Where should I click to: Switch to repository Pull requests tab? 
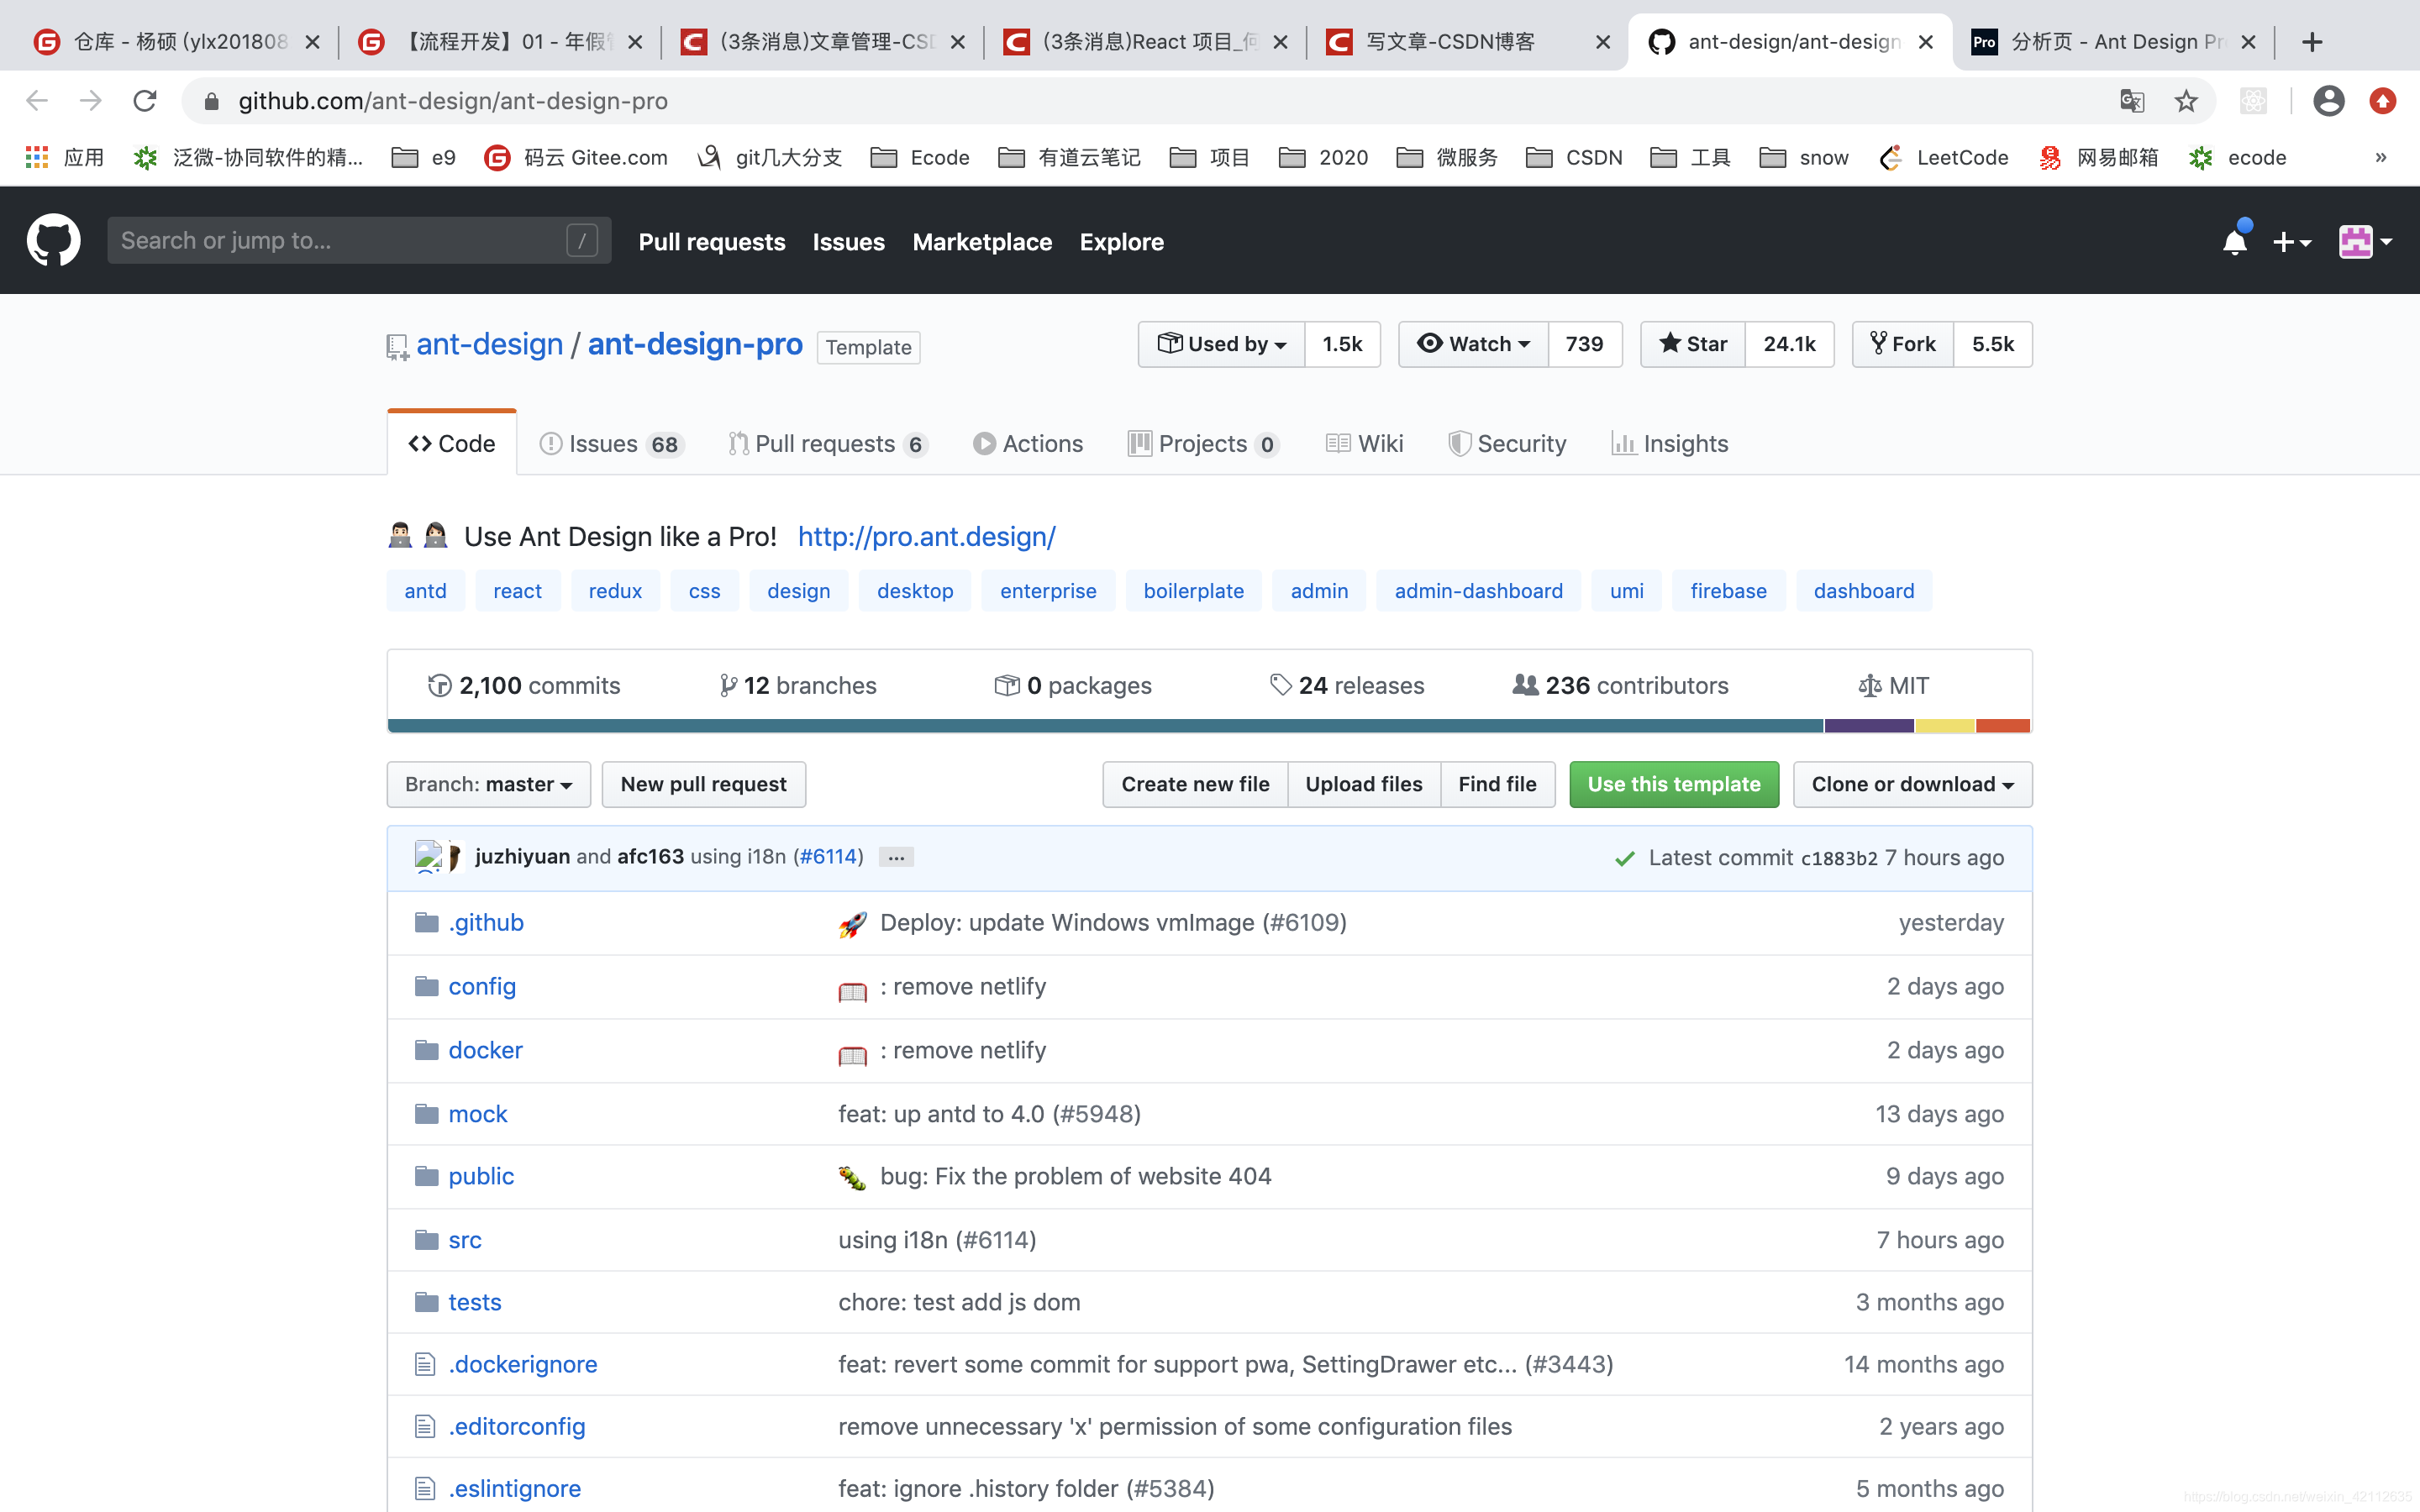pyautogui.click(x=828, y=444)
